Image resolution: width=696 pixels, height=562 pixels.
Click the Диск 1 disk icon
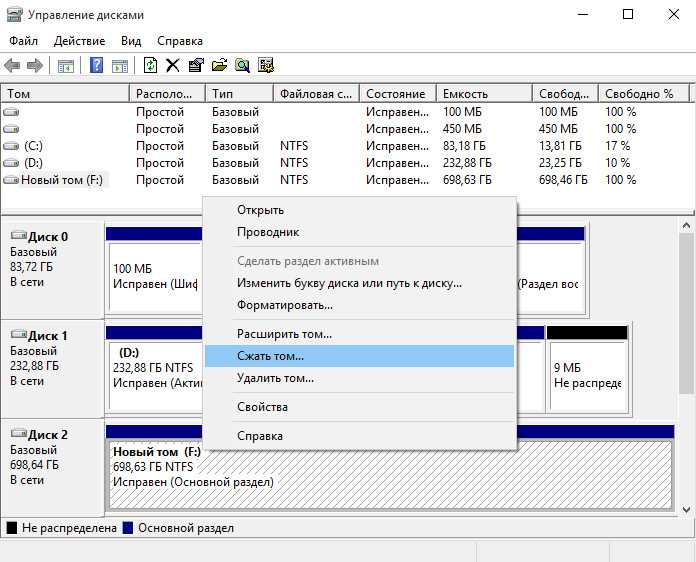click(19, 334)
